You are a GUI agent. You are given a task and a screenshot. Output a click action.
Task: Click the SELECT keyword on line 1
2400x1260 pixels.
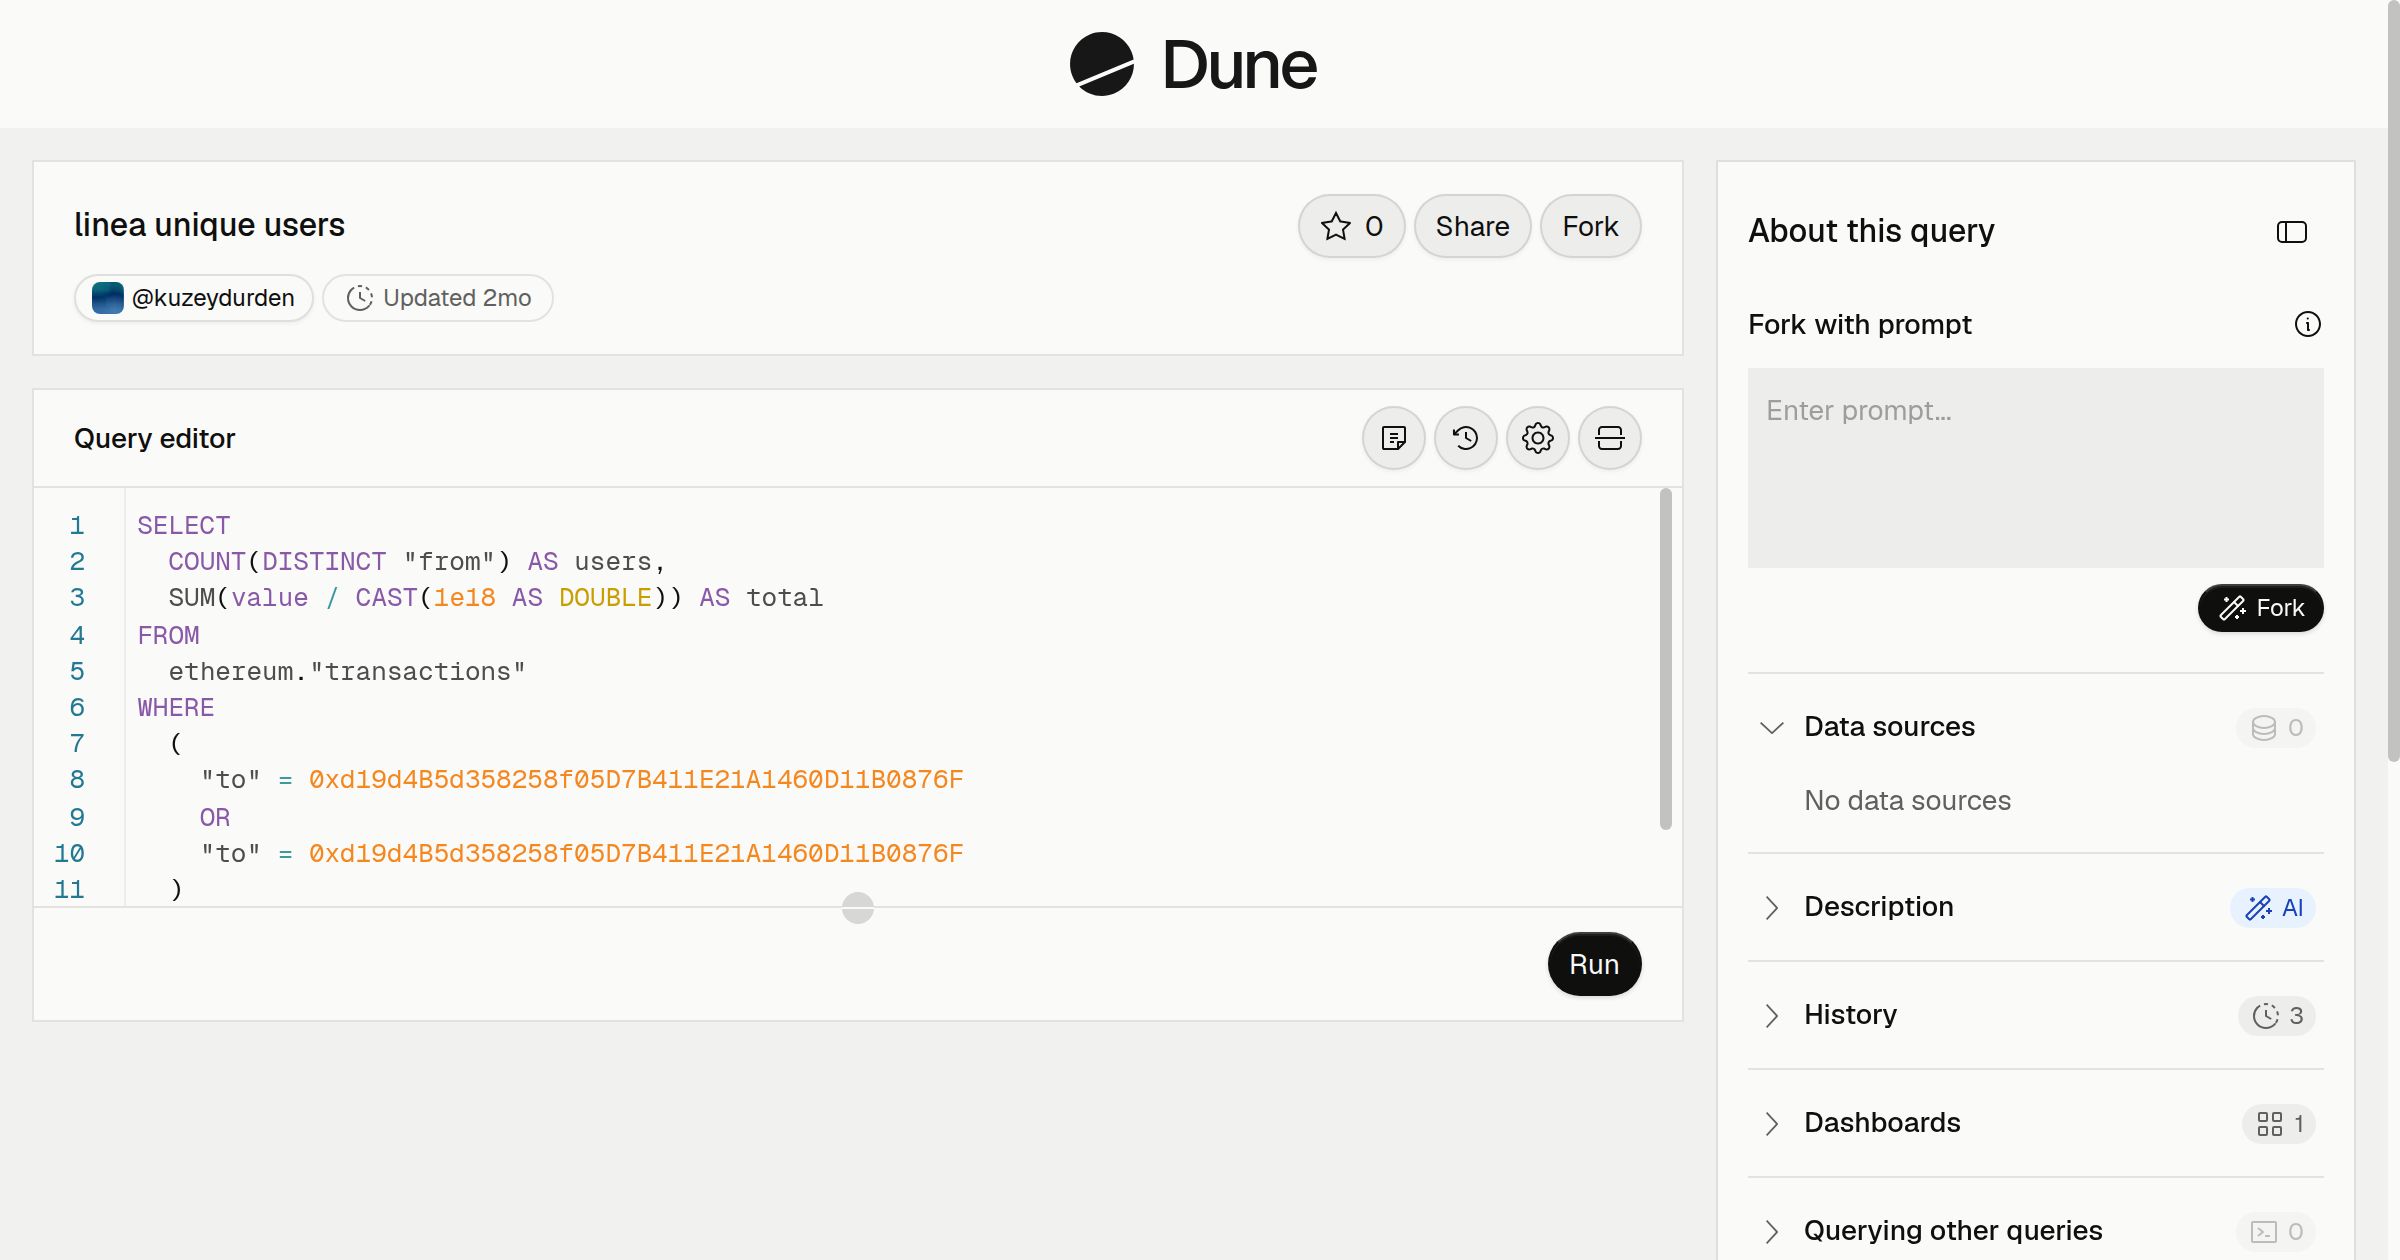(184, 526)
